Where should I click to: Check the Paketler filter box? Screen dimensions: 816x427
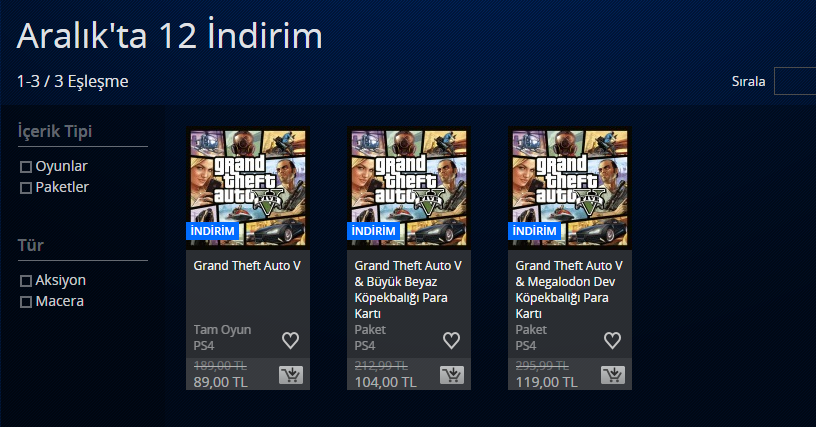pos(26,188)
